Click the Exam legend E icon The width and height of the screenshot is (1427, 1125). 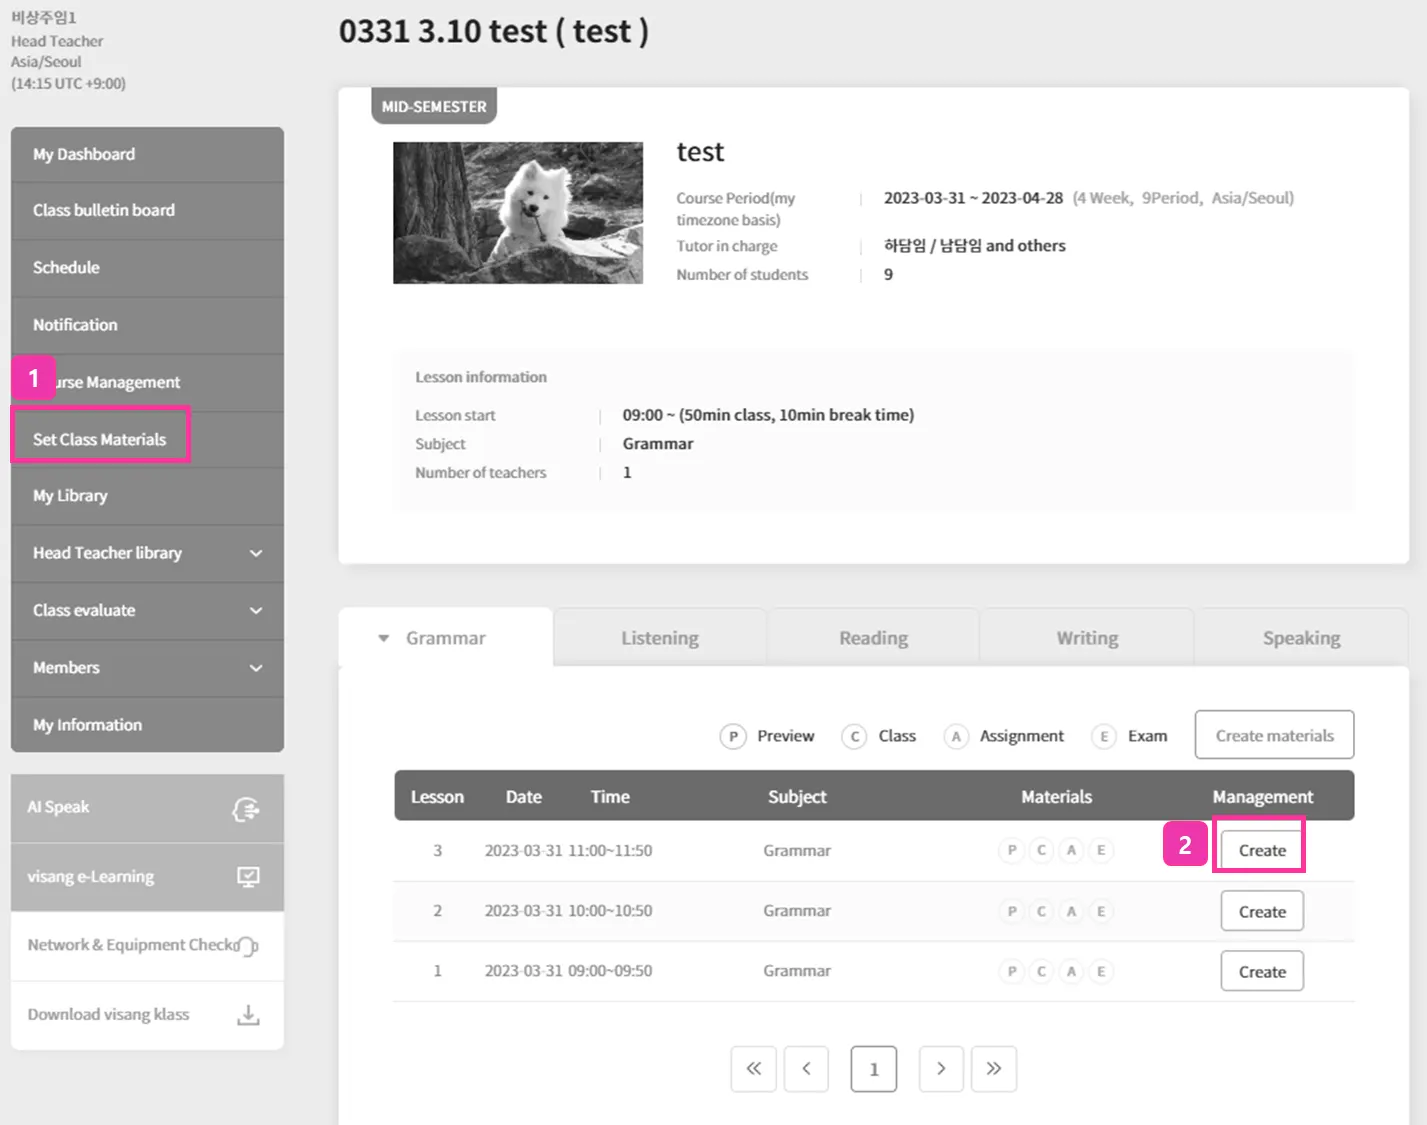coord(1104,736)
